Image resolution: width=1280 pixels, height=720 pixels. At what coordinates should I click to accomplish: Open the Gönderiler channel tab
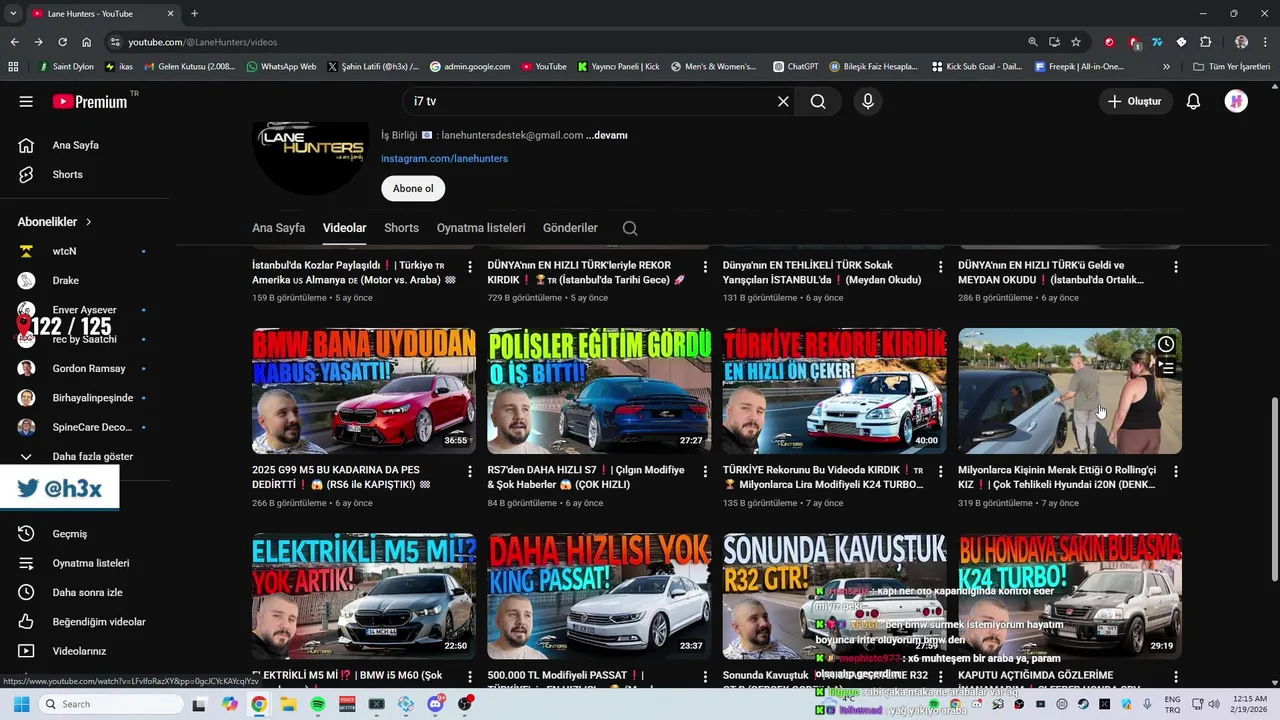pyautogui.click(x=570, y=228)
